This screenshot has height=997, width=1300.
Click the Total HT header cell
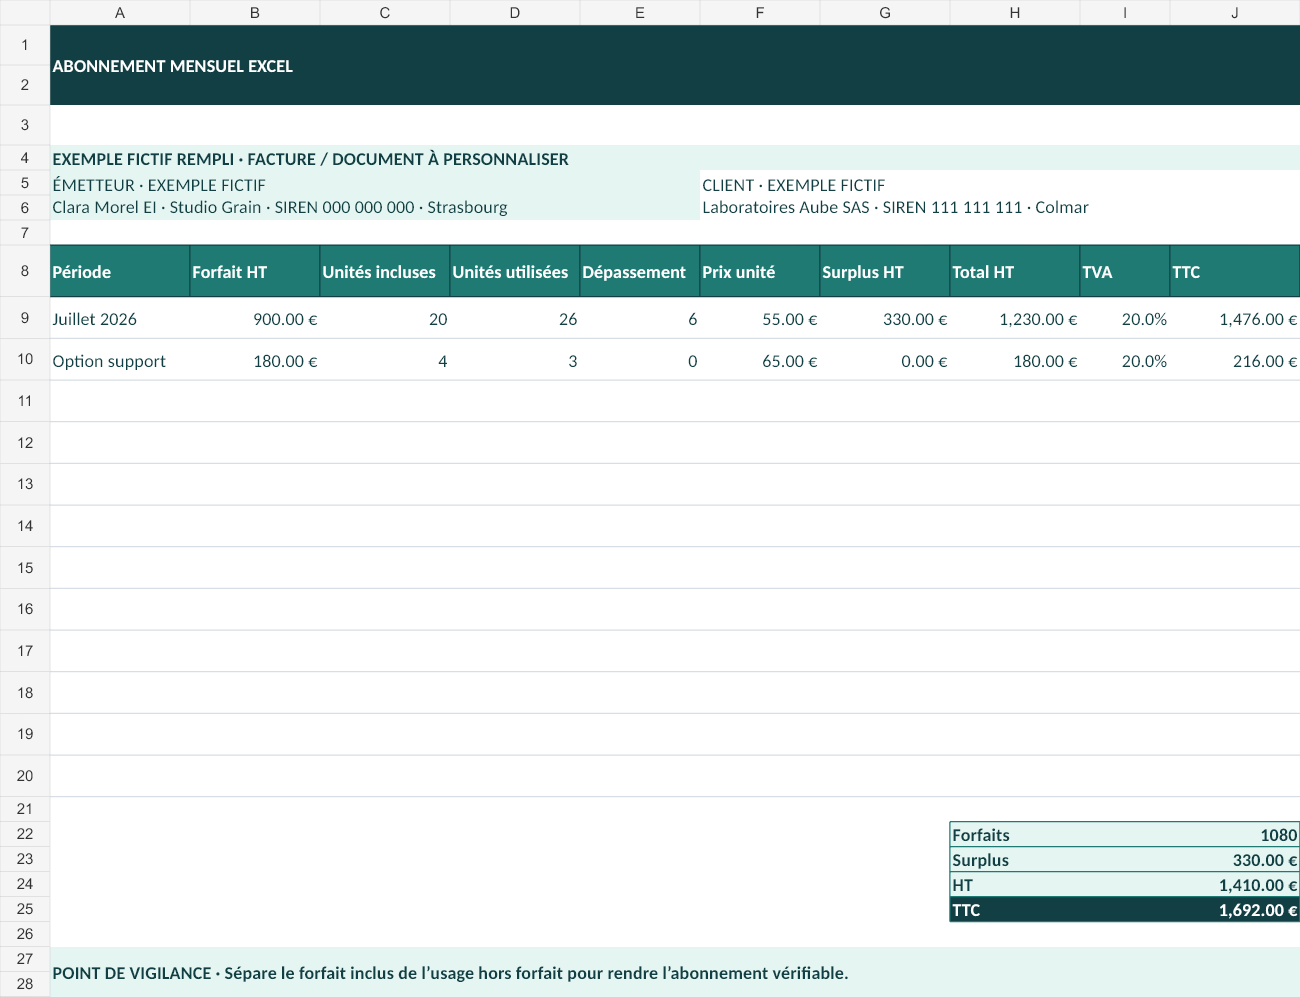[x=1015, y=271]
